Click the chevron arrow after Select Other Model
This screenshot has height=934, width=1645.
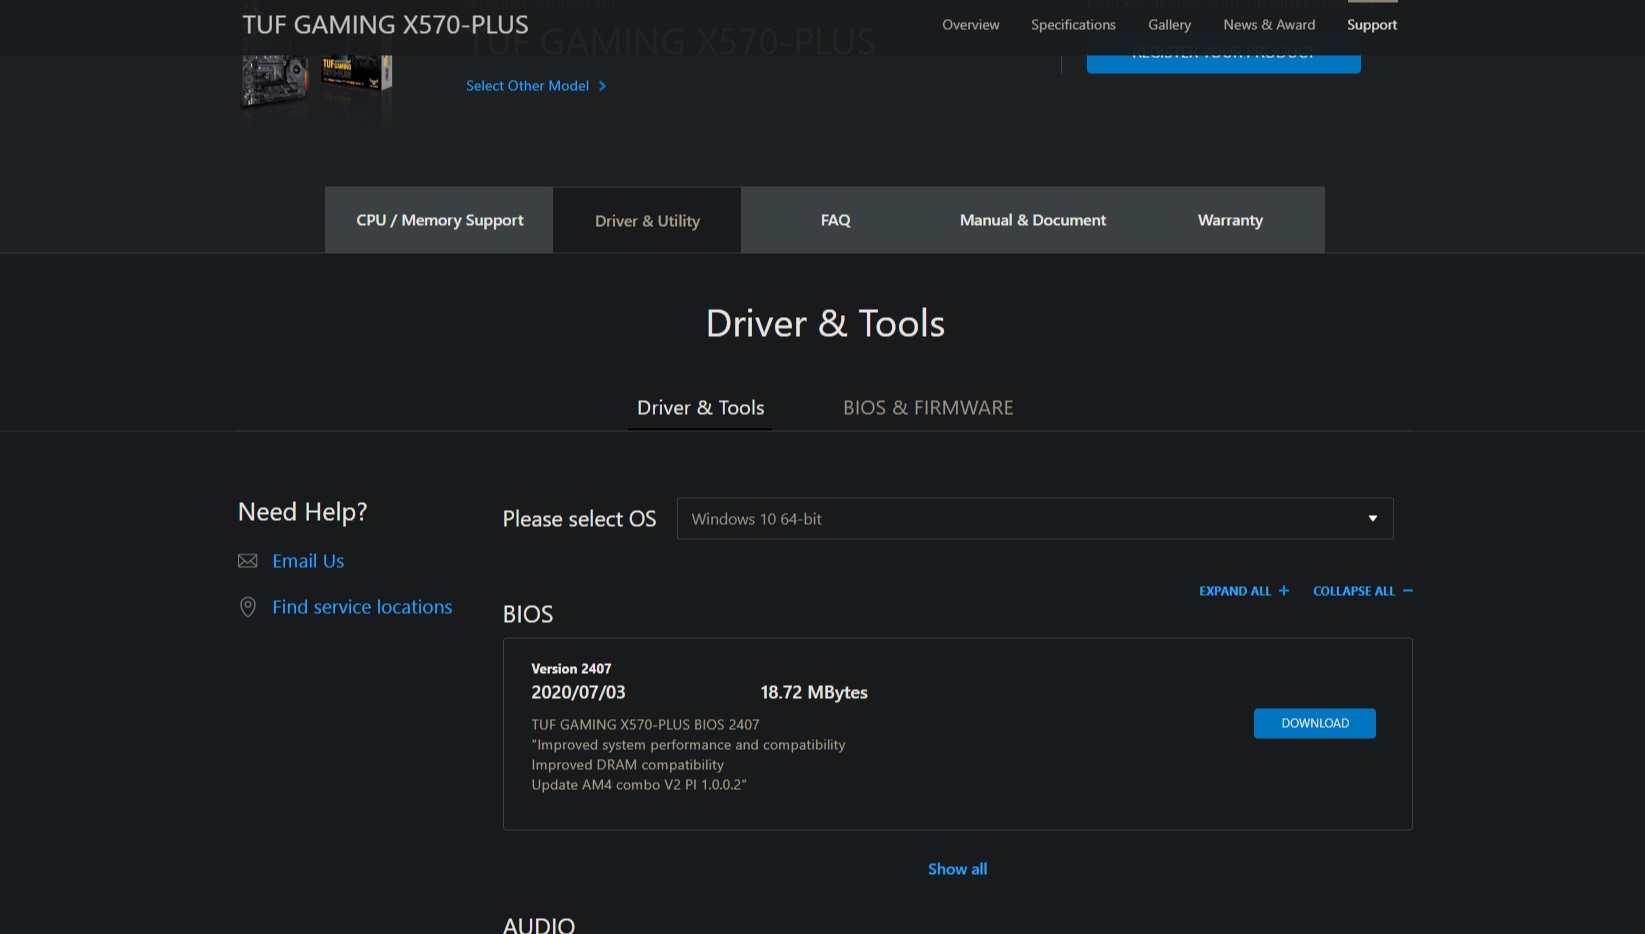tap(602, 86)
